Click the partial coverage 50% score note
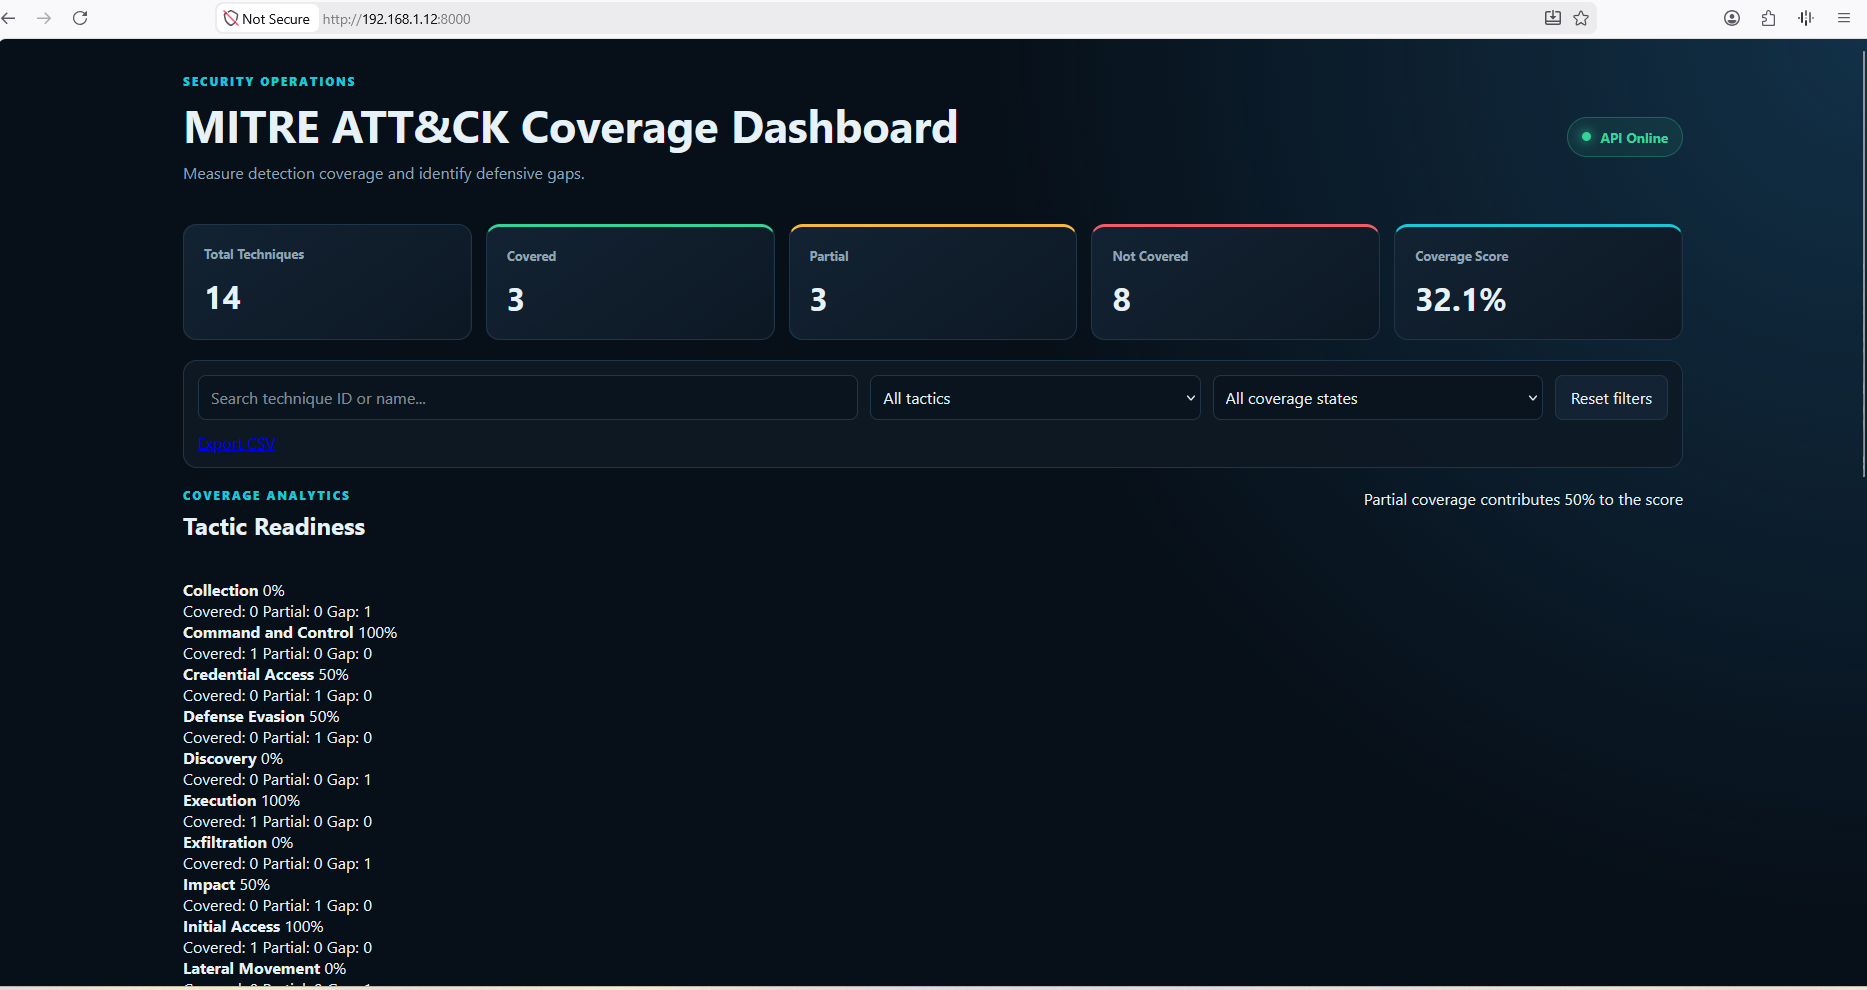 coord(1523,500)
